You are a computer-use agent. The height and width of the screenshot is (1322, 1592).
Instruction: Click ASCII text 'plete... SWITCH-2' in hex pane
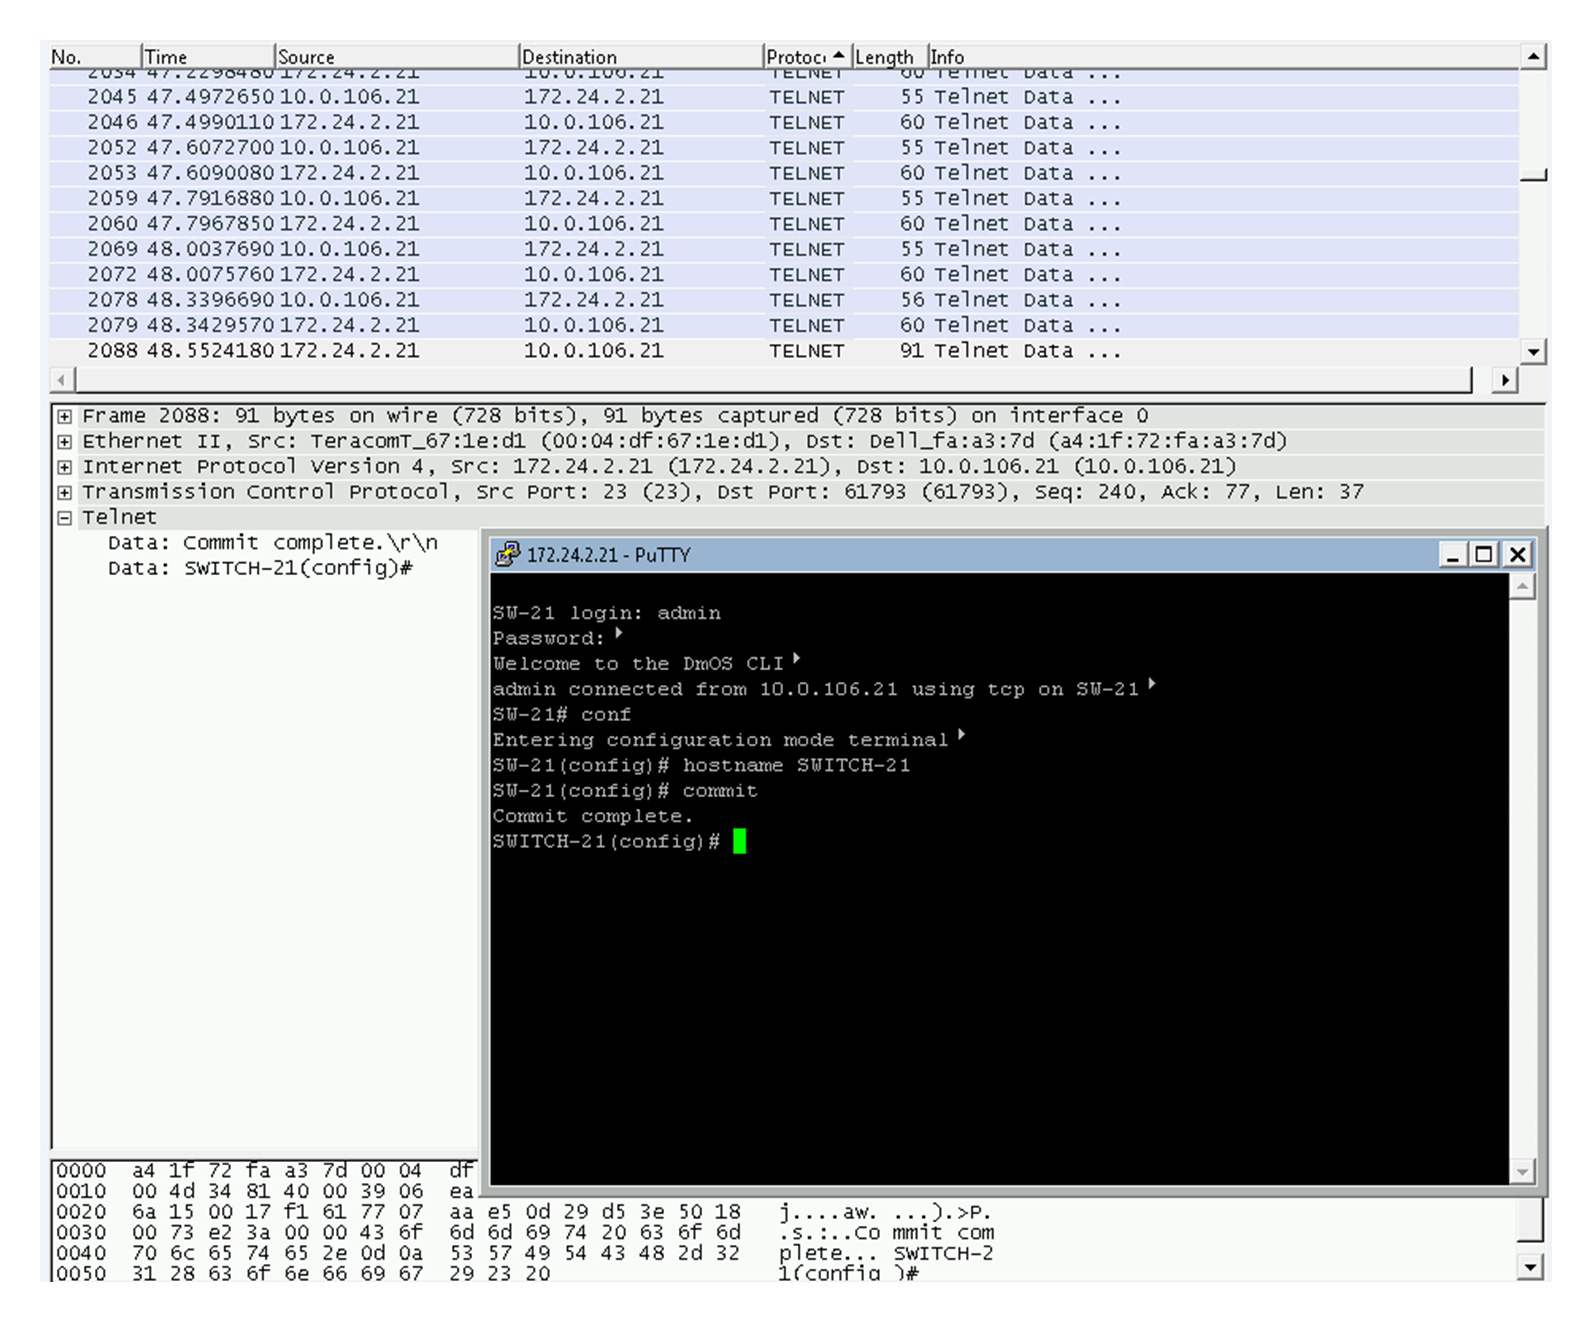pos(886,1253)
